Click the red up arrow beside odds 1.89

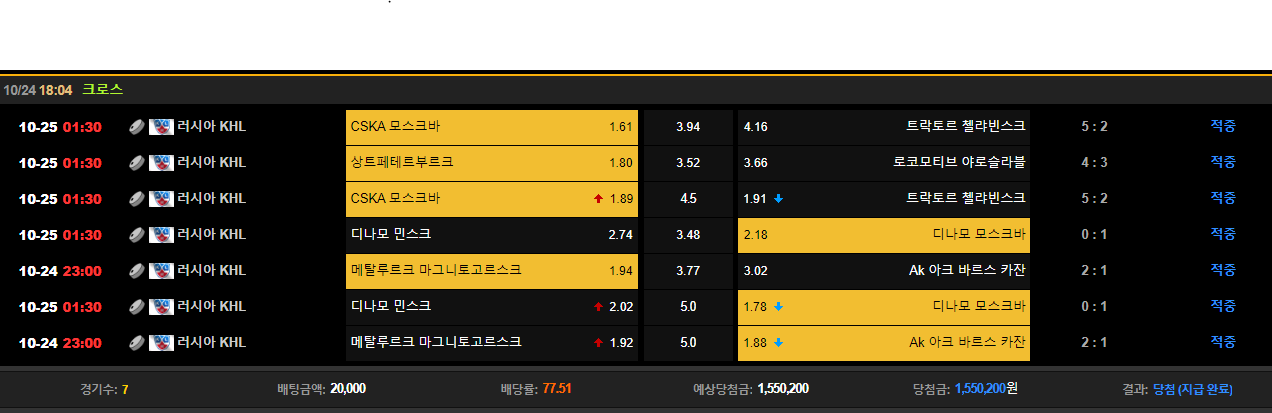(598, 199)
